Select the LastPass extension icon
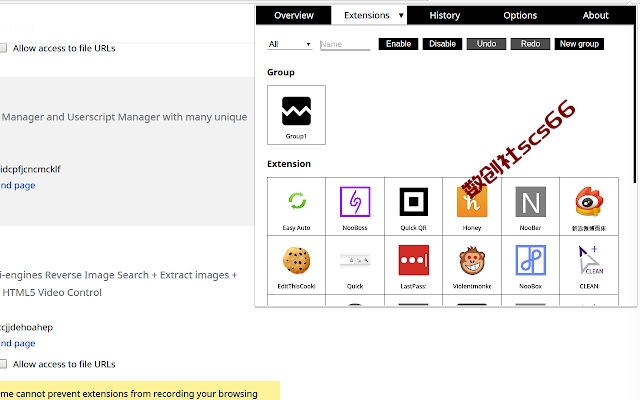Screen dimensions: 640x400 (x=413, y=260)
